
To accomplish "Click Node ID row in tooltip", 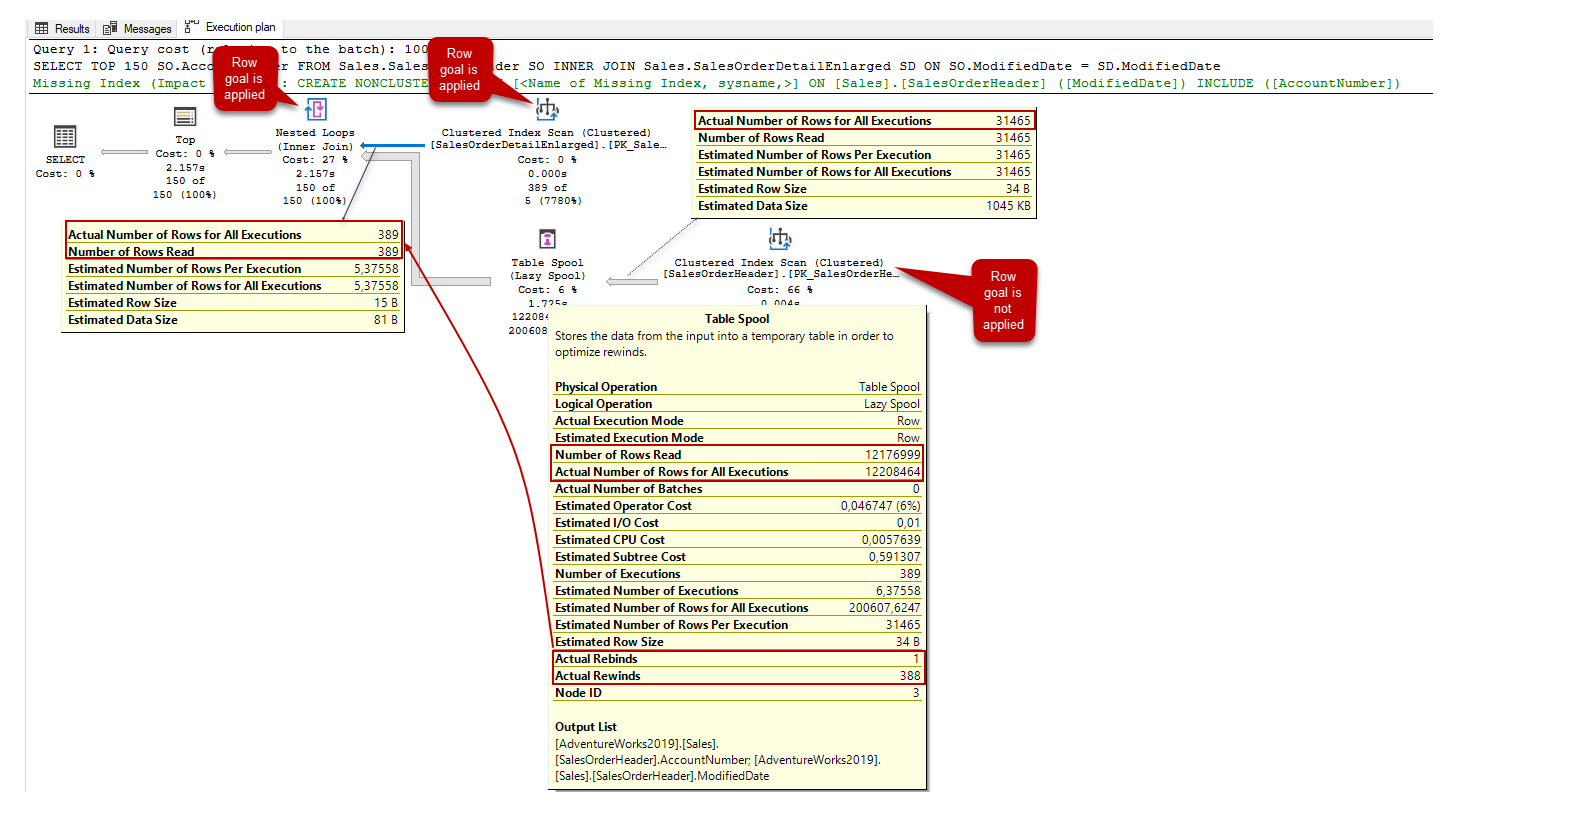I will 737,693.
